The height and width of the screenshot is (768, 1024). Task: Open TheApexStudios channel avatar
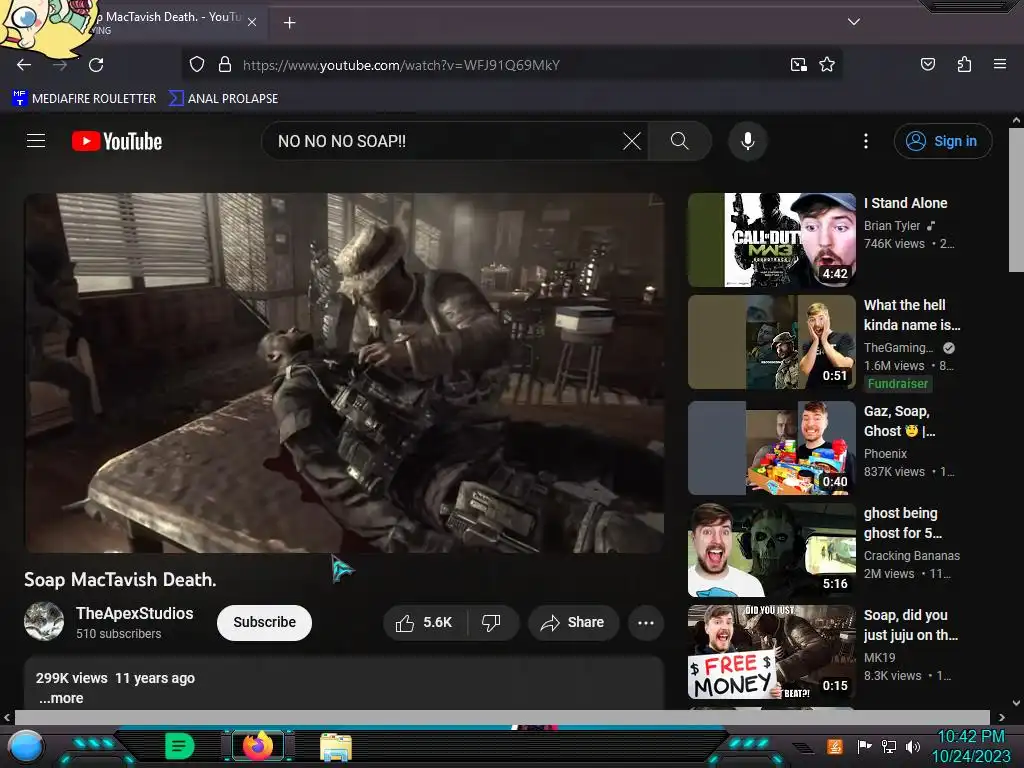click(44, 621)
